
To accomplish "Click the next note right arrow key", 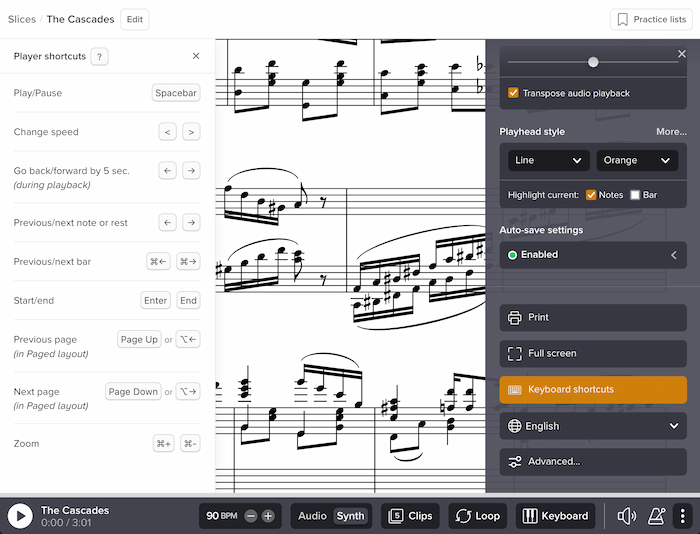I will point(191,222).
